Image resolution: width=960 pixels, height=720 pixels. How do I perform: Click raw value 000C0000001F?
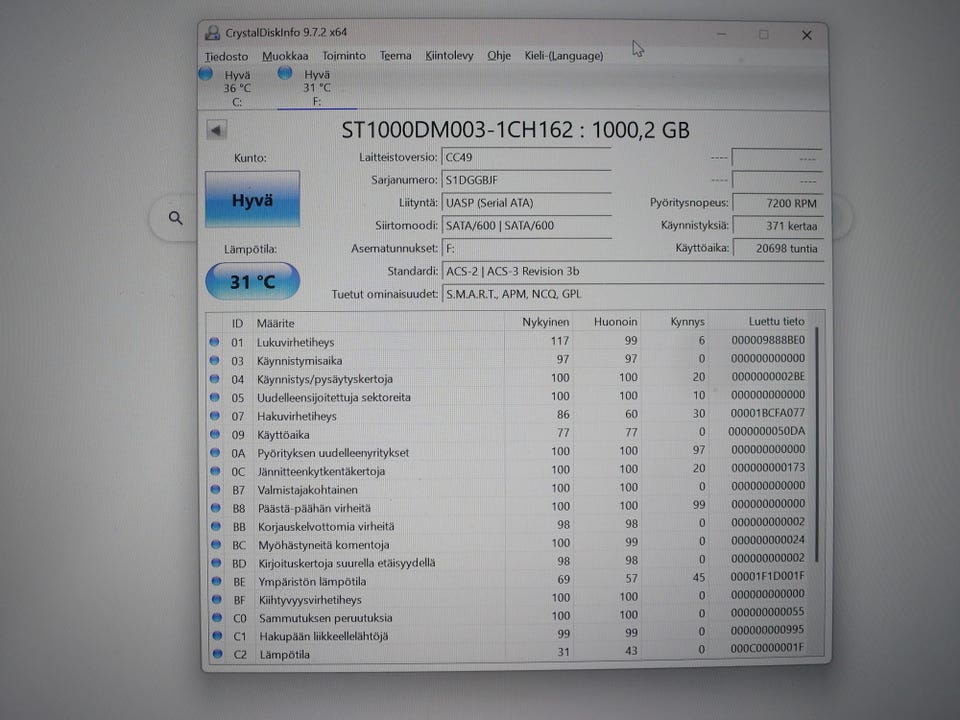tap(767, 648)
